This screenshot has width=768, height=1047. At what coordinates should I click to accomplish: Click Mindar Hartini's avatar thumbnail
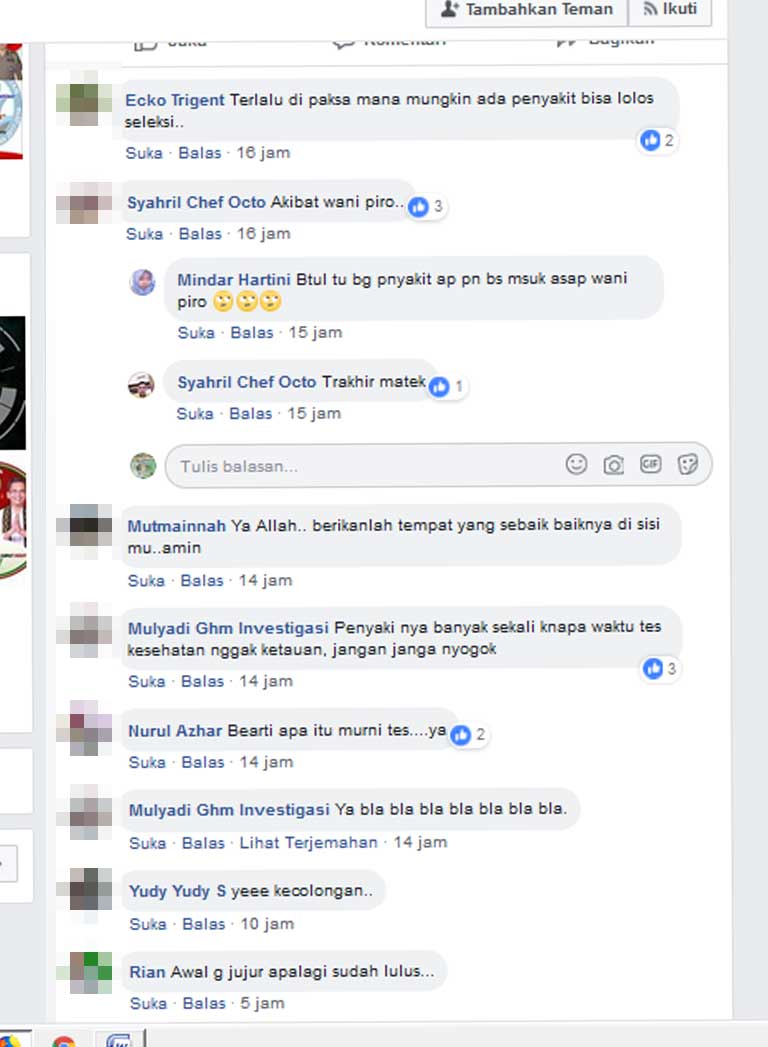(x=142, y=282)
